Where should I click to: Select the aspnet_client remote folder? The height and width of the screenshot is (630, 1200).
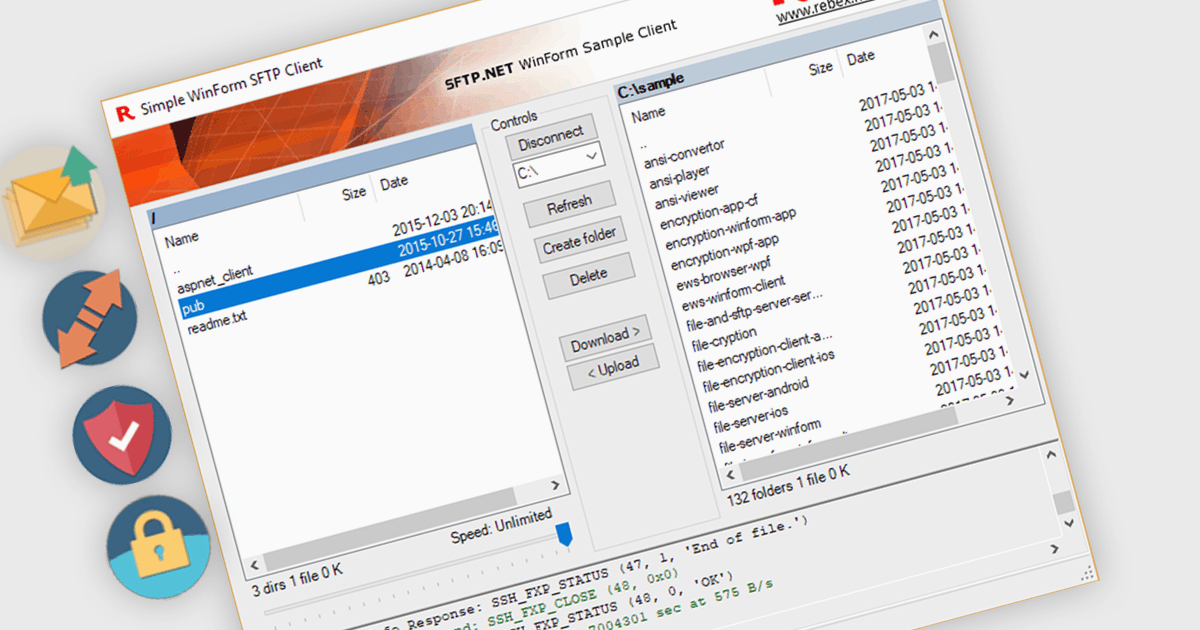pos(214,278)
